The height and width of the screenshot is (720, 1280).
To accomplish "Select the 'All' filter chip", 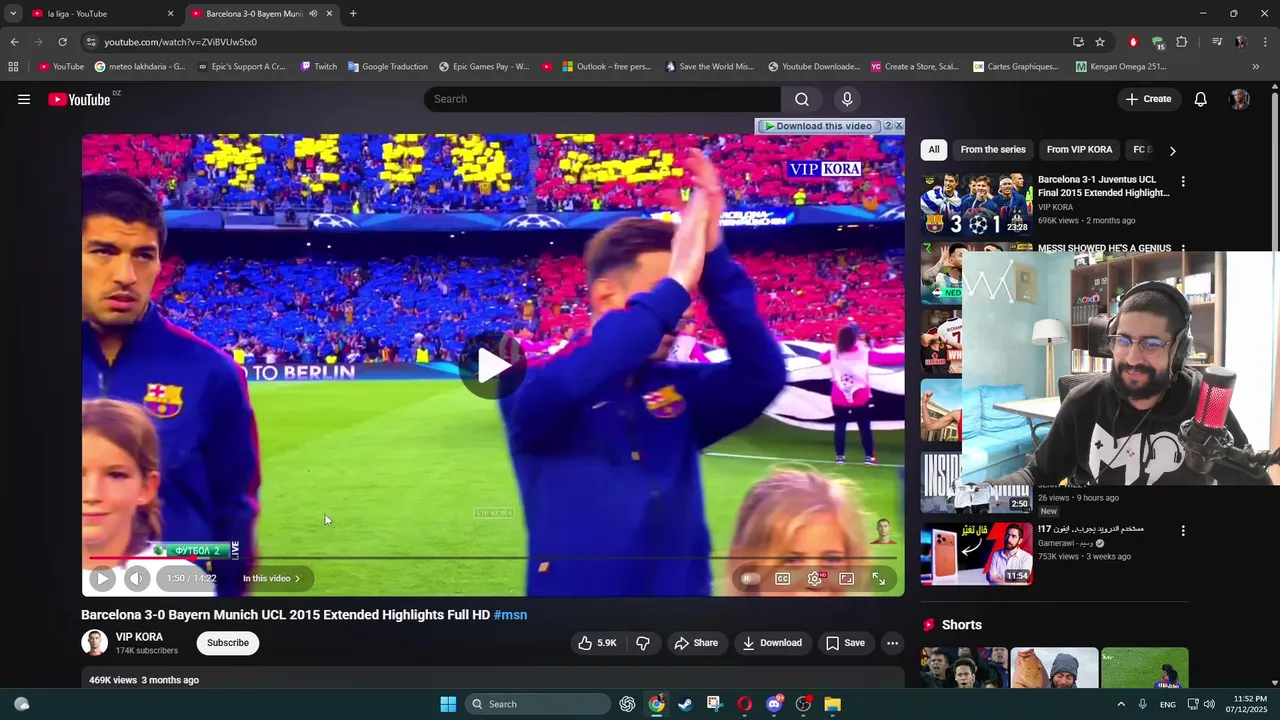I will [934, 150].
